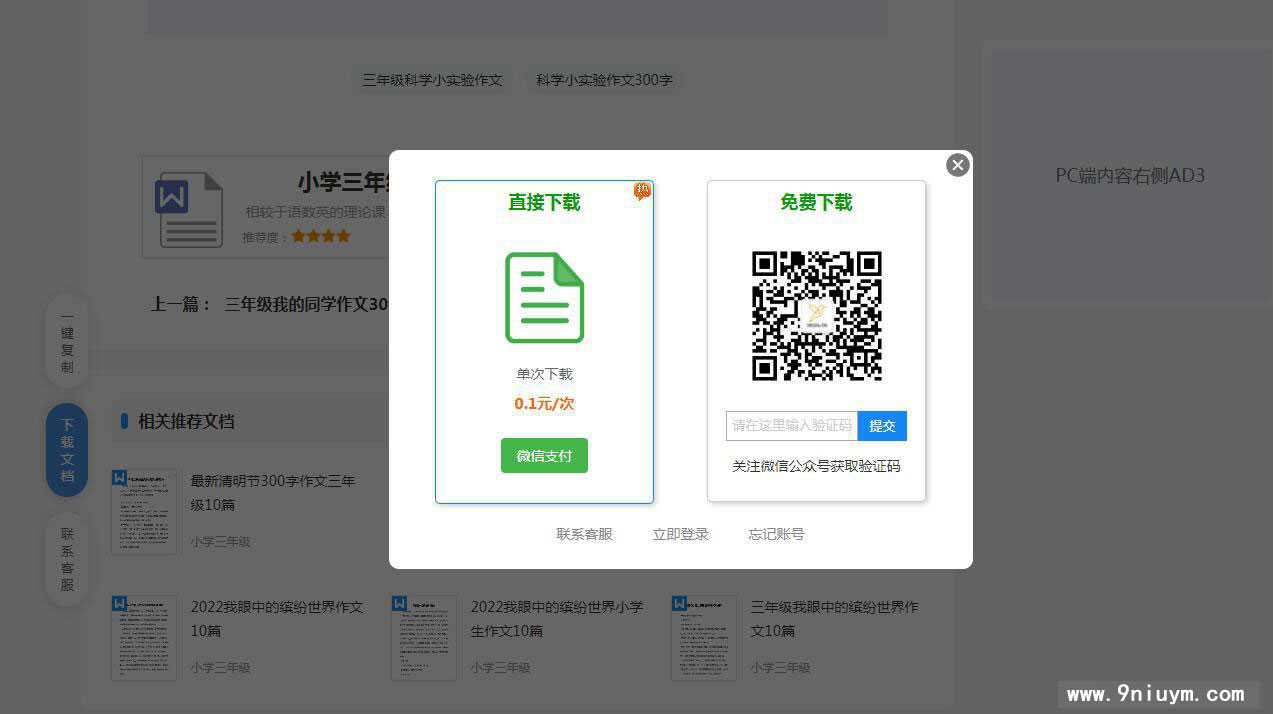Click 忘记账号 link

click(x=776, y=534)
